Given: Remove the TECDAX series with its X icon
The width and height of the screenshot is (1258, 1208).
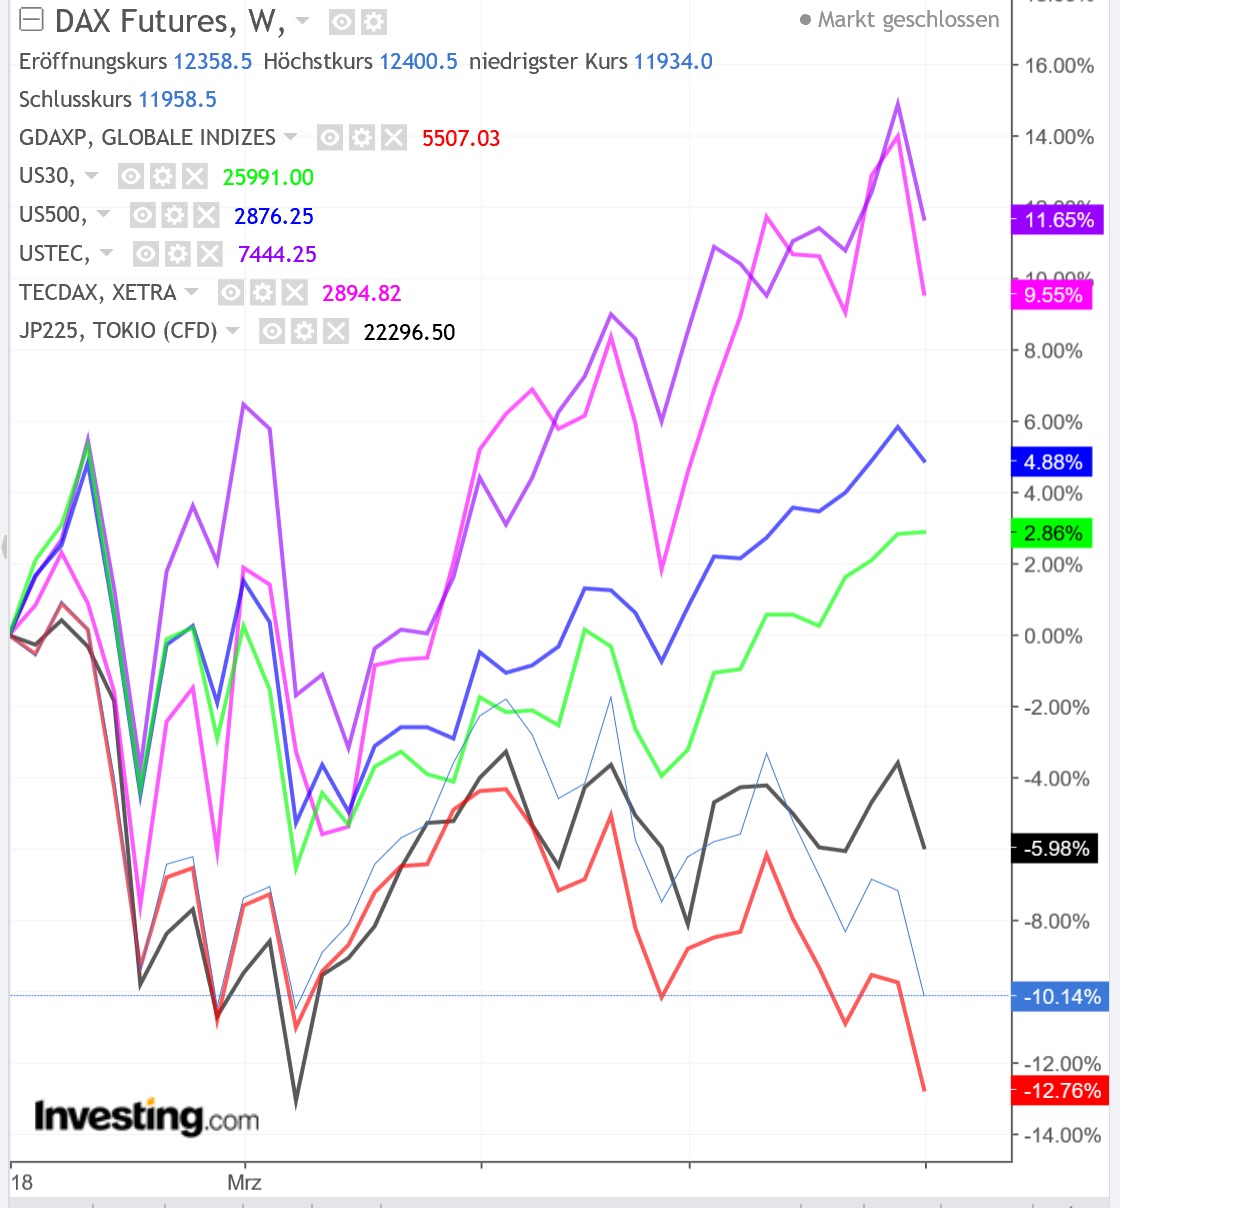Looking at the screenshot, I should (x=293, y=293).
